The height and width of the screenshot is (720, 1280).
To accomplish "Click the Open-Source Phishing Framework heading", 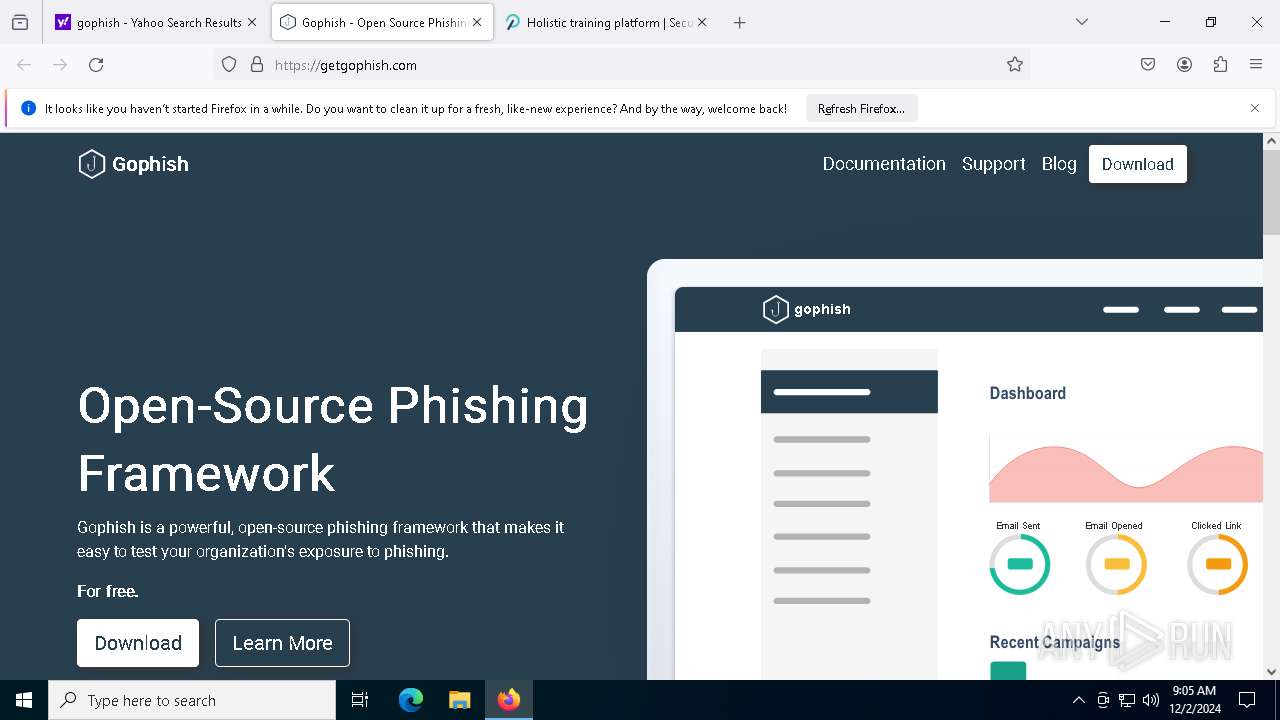I will 333,439.
